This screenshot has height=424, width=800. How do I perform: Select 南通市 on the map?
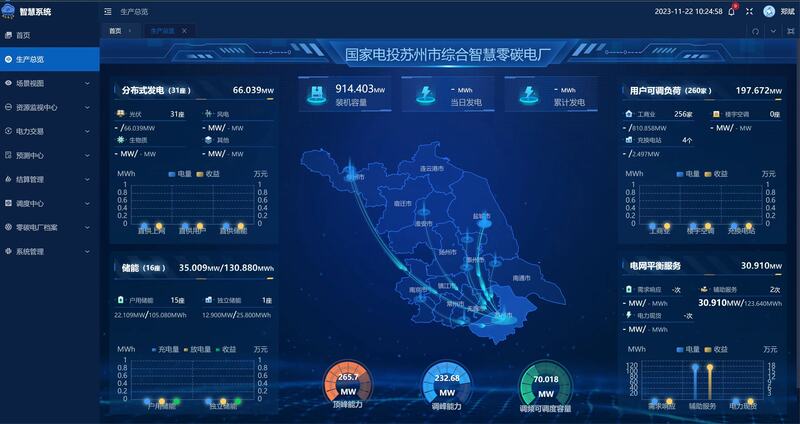click(x=521, y=278)
